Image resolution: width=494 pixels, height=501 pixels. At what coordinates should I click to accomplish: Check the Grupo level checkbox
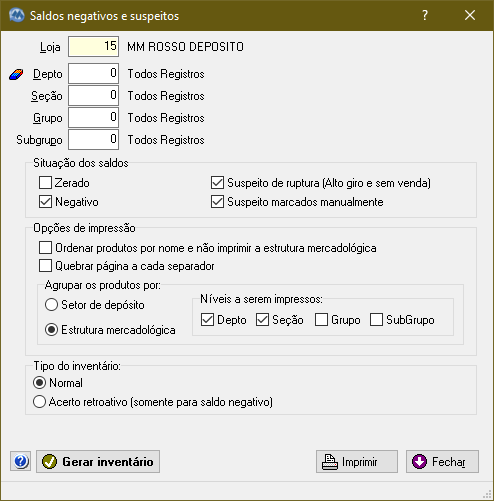321,320
